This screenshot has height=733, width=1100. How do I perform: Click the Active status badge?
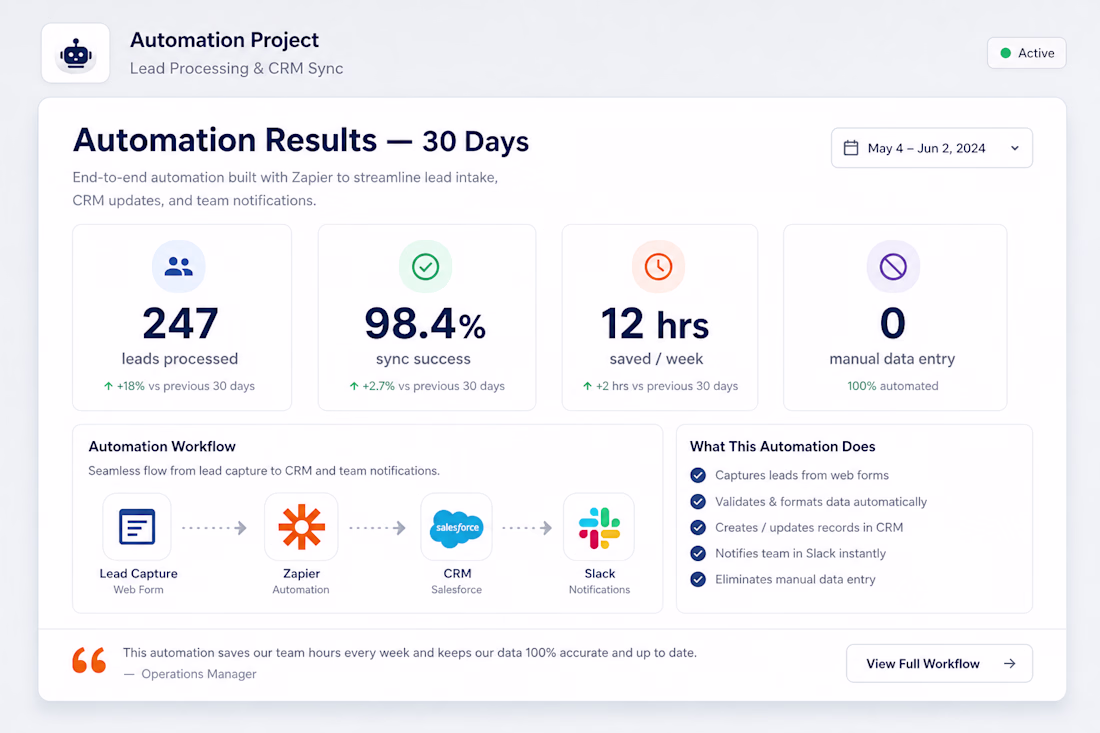[x=1026, y=53]
